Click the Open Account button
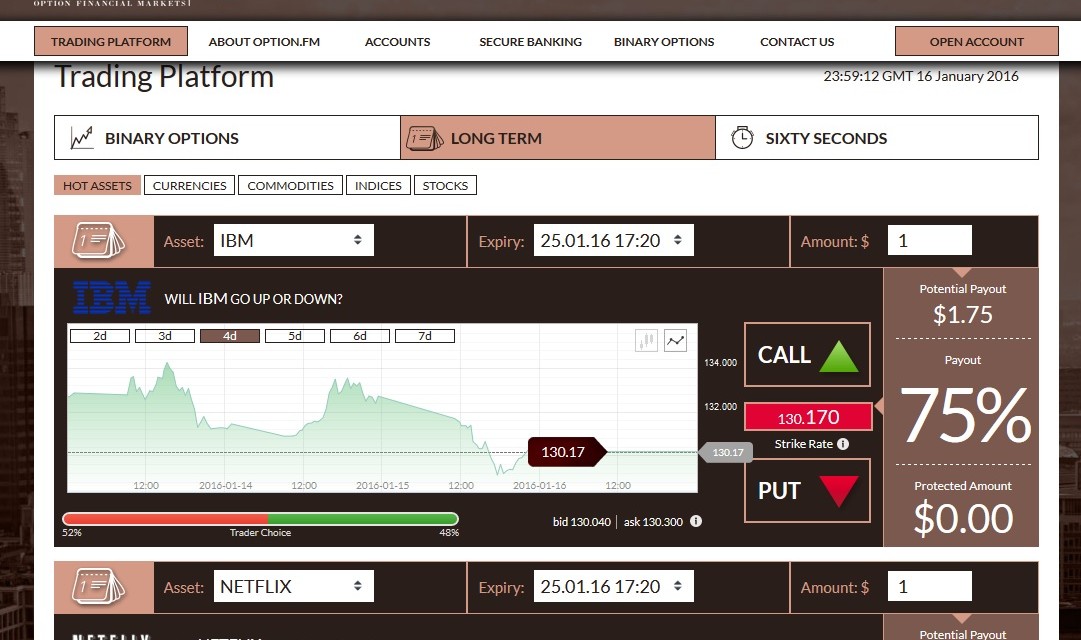 coord(976,42)
